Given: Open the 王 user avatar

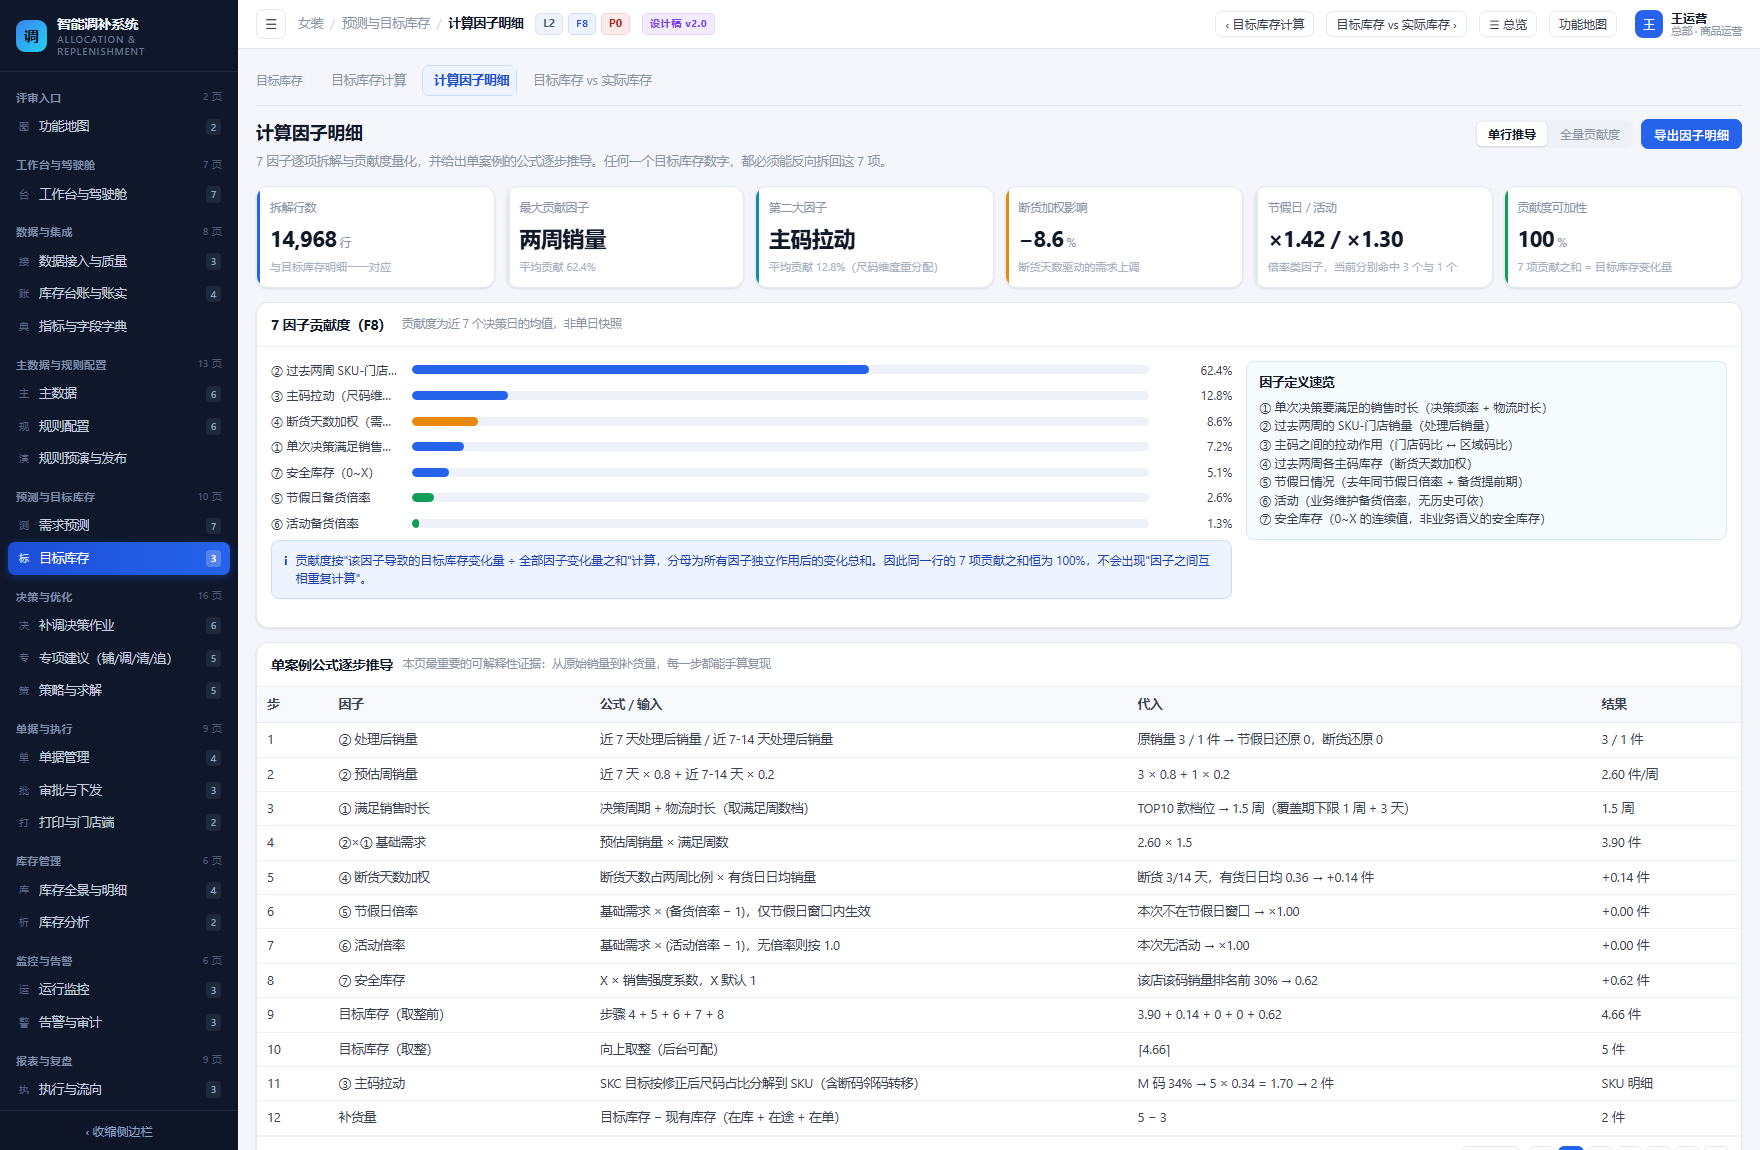Looking at the screenshot, I should click(x=1649, y=24).
